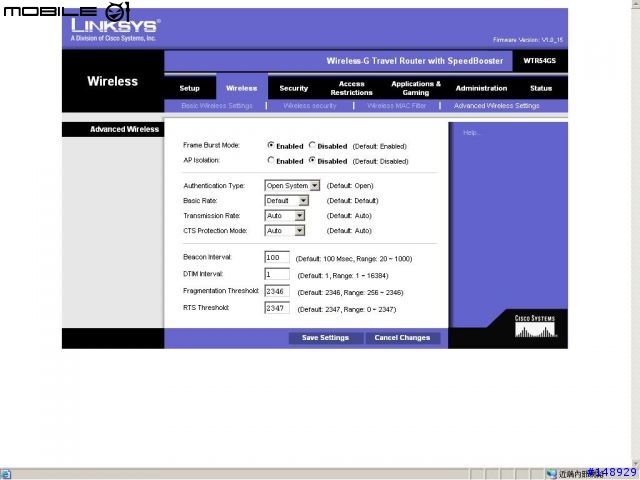
Task: Open Advanced Wireless Settings sub-tab
Action: click(x=496, y=106)
